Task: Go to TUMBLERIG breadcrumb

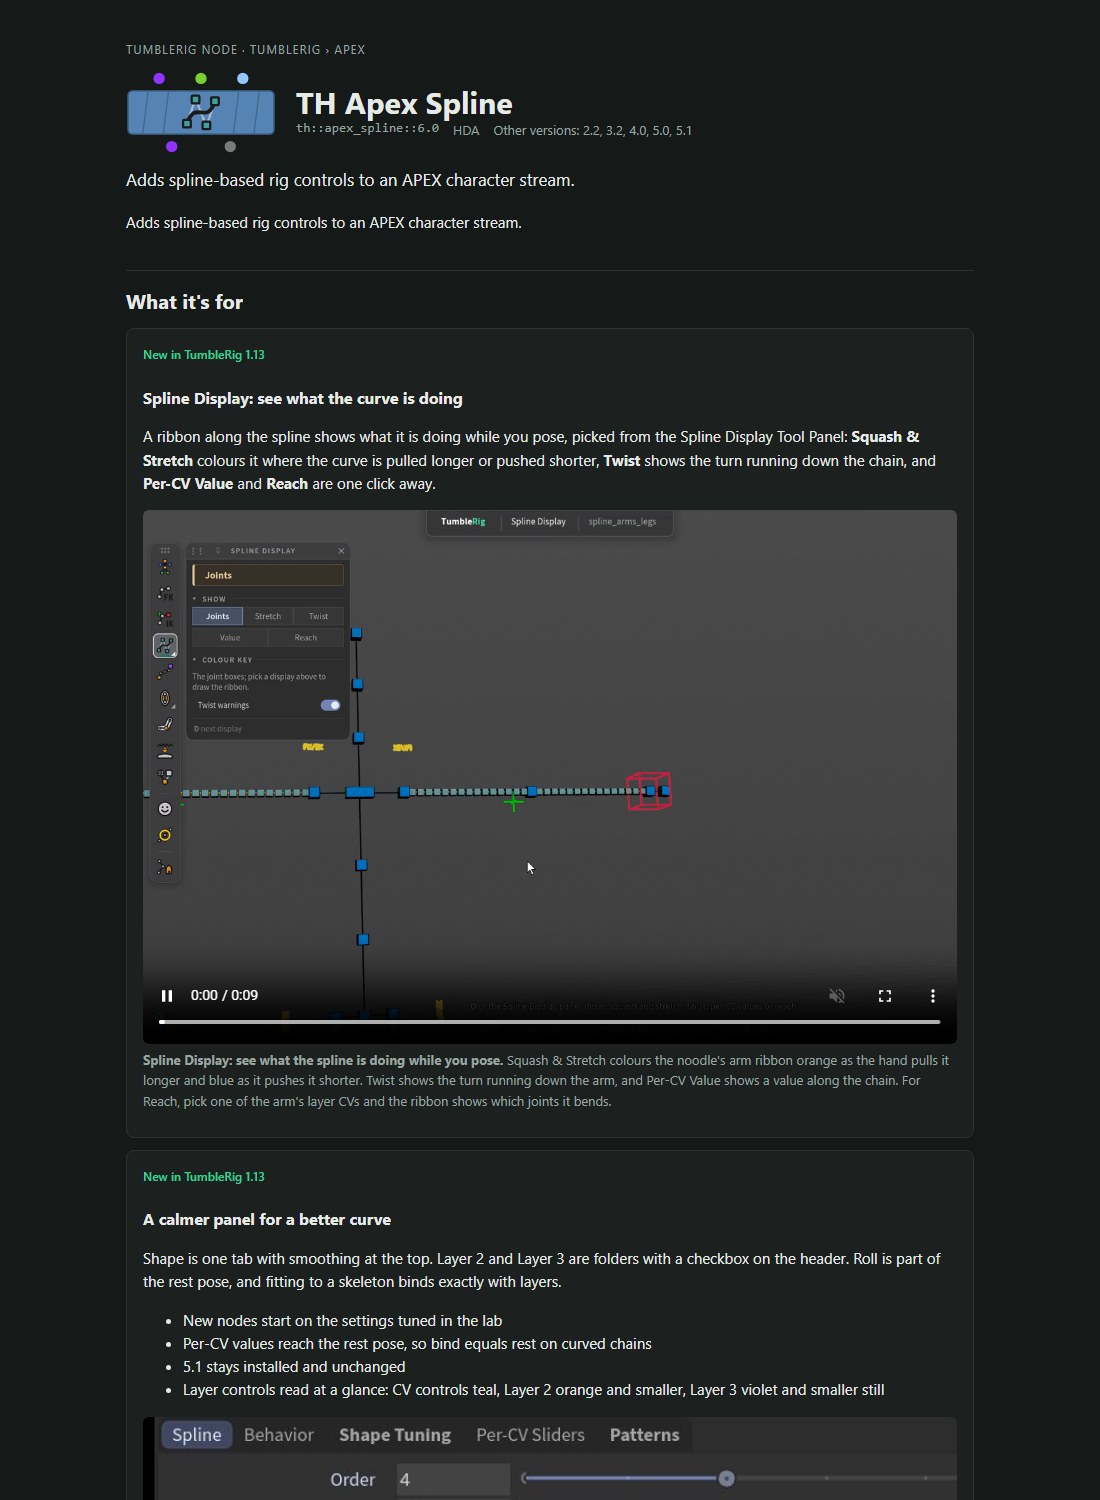Action: [285, 50]
